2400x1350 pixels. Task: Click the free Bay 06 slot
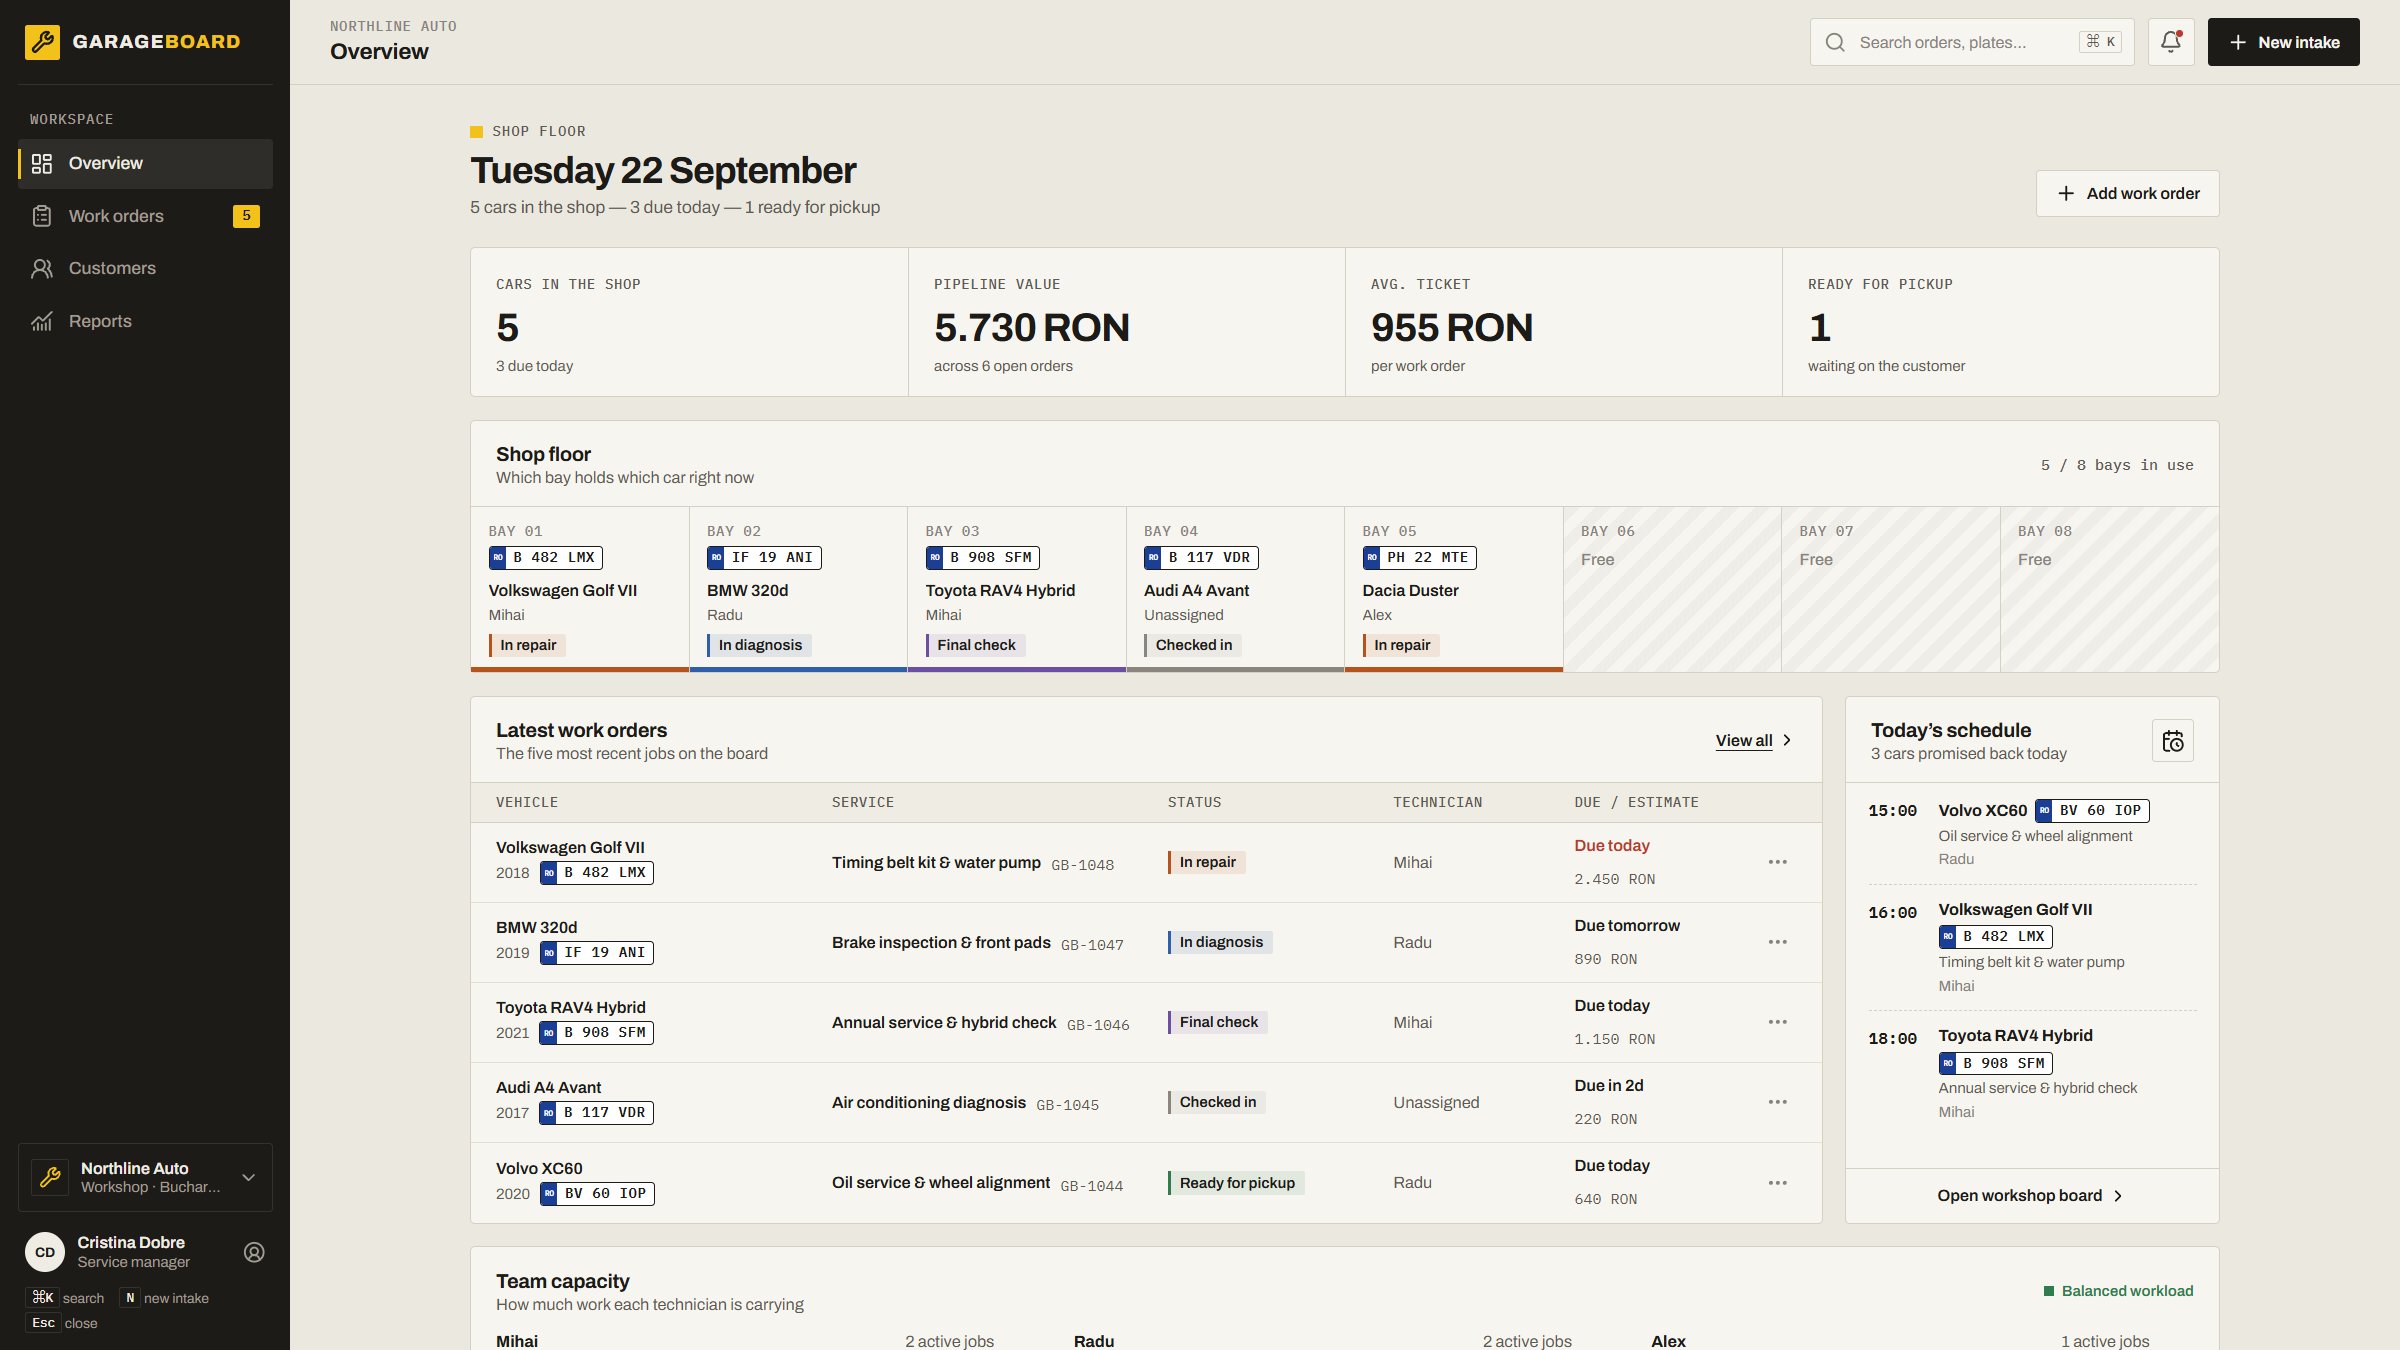pyautogui.click(x=1672, y=589)
